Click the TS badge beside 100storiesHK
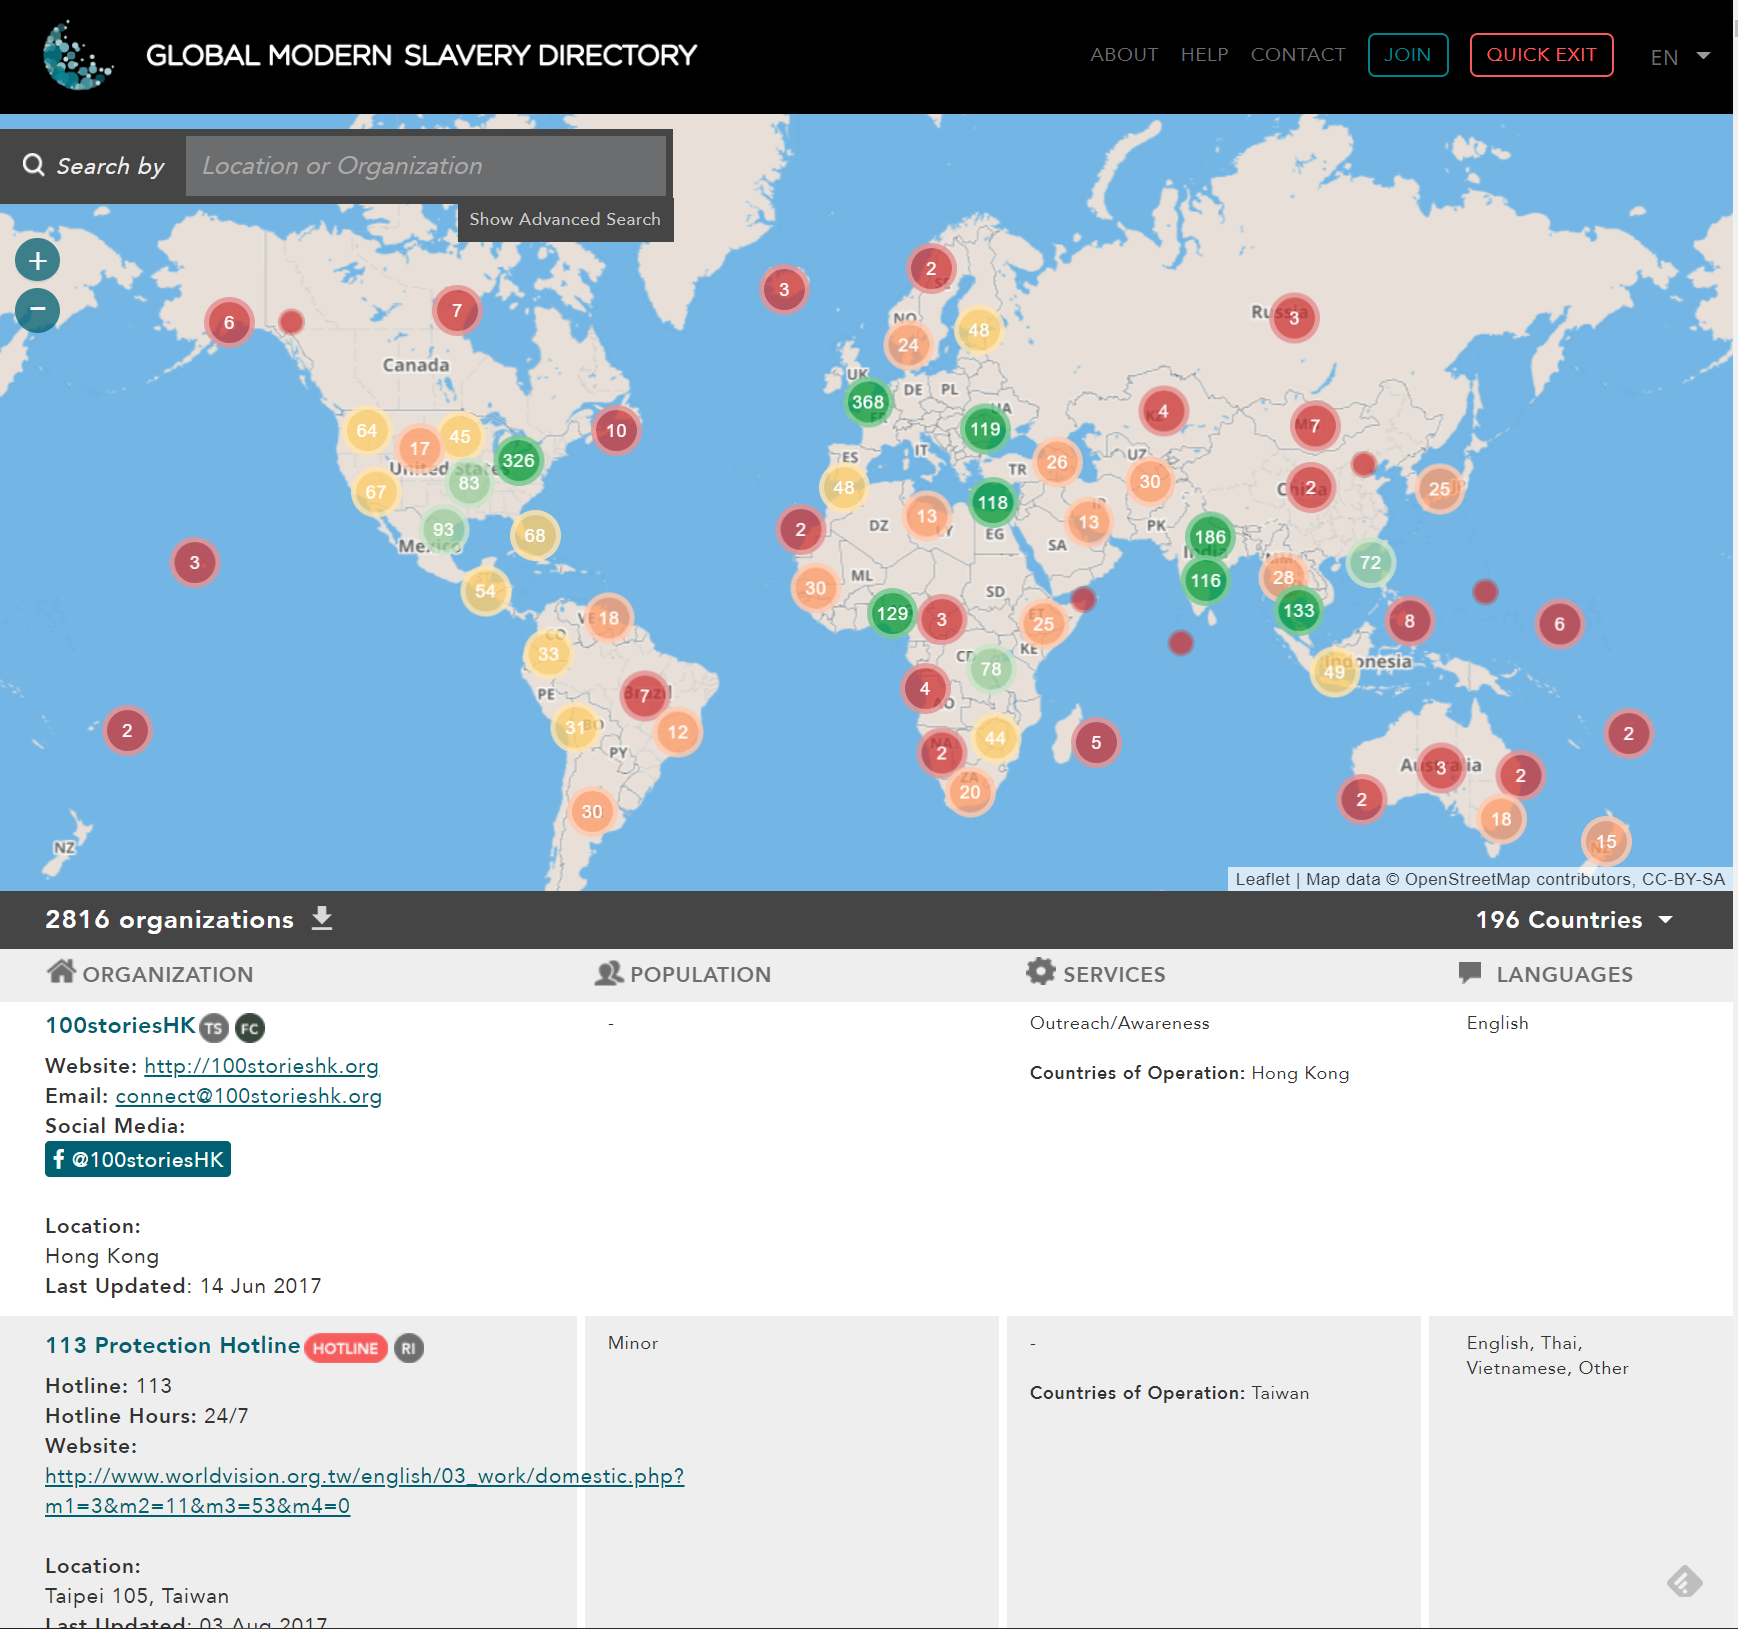 click(214, 1028)
